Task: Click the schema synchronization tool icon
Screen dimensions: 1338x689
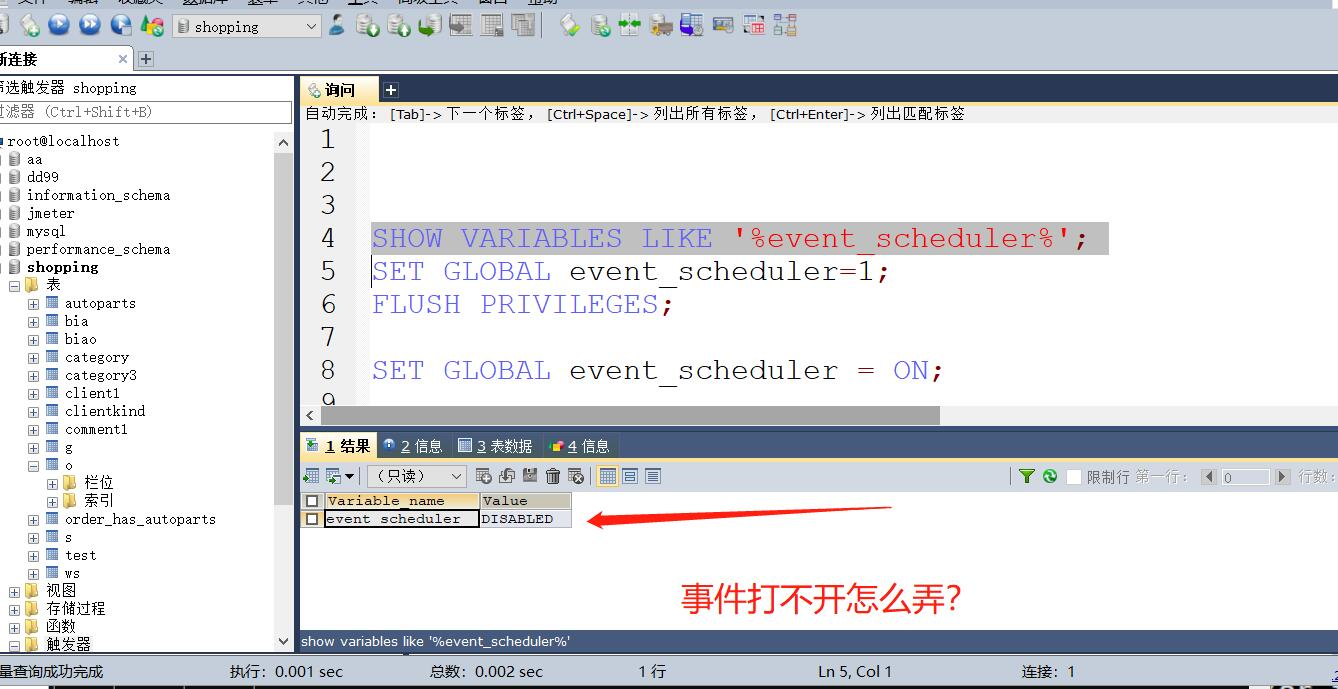Action: coord(630,26)
